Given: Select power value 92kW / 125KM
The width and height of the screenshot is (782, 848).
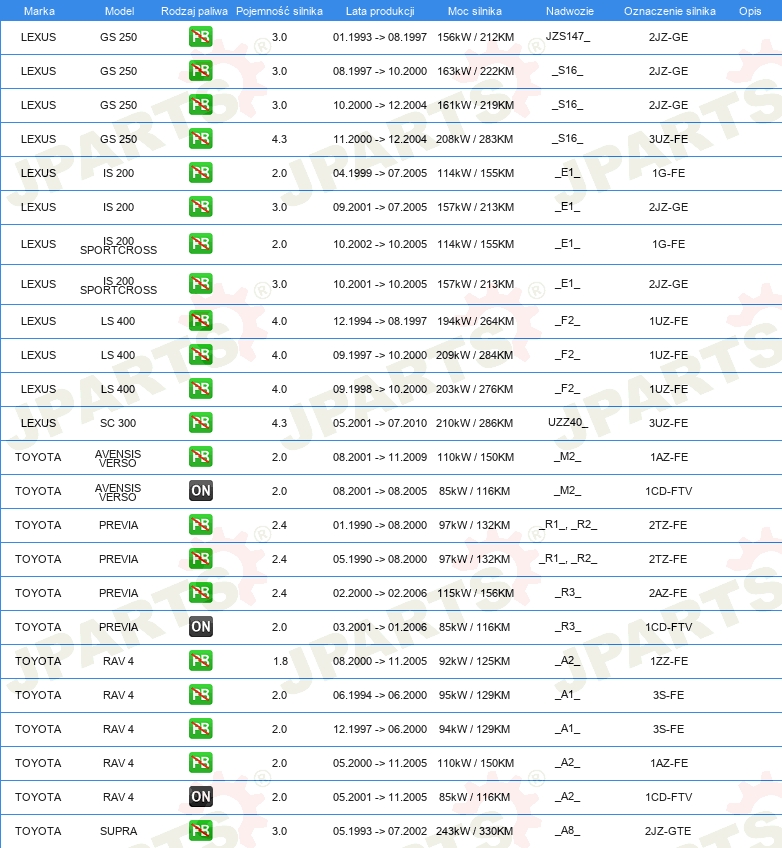Looking at the screenshot, I should (474, 661).
